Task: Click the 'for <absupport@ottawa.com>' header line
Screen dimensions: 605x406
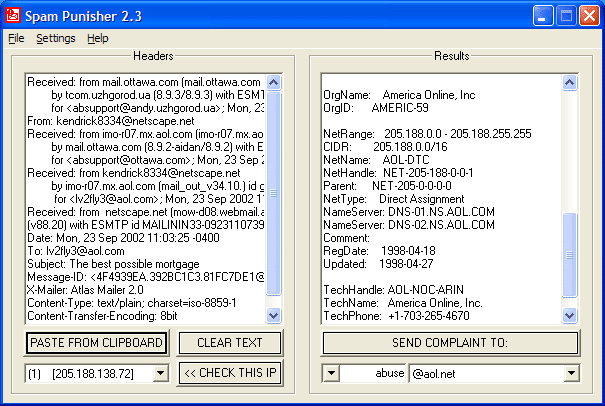Action: (158, 160)
